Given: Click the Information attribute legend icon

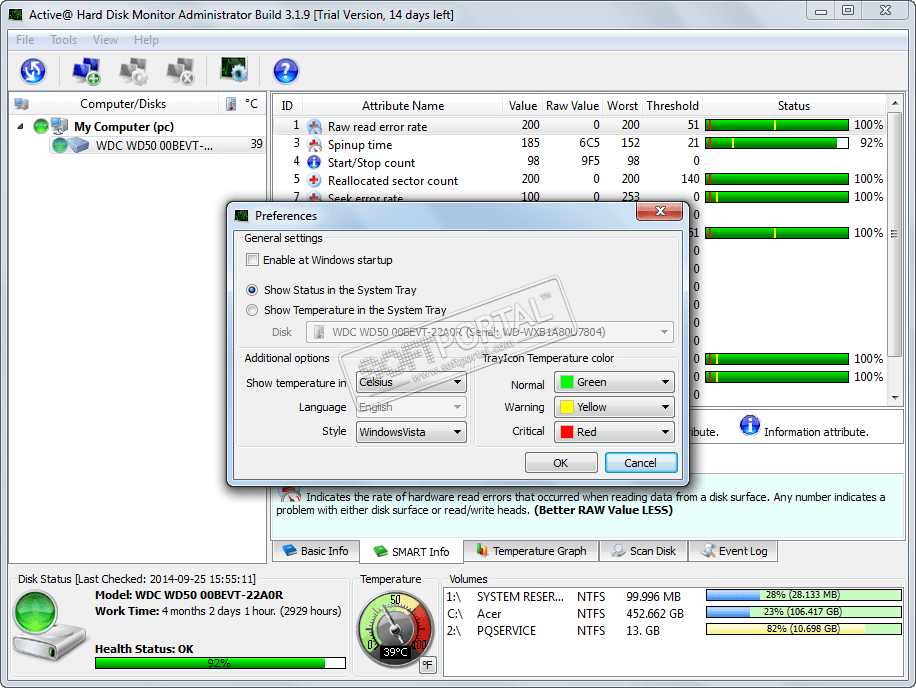Looking at the screenshot, I should tap(750, 426).
